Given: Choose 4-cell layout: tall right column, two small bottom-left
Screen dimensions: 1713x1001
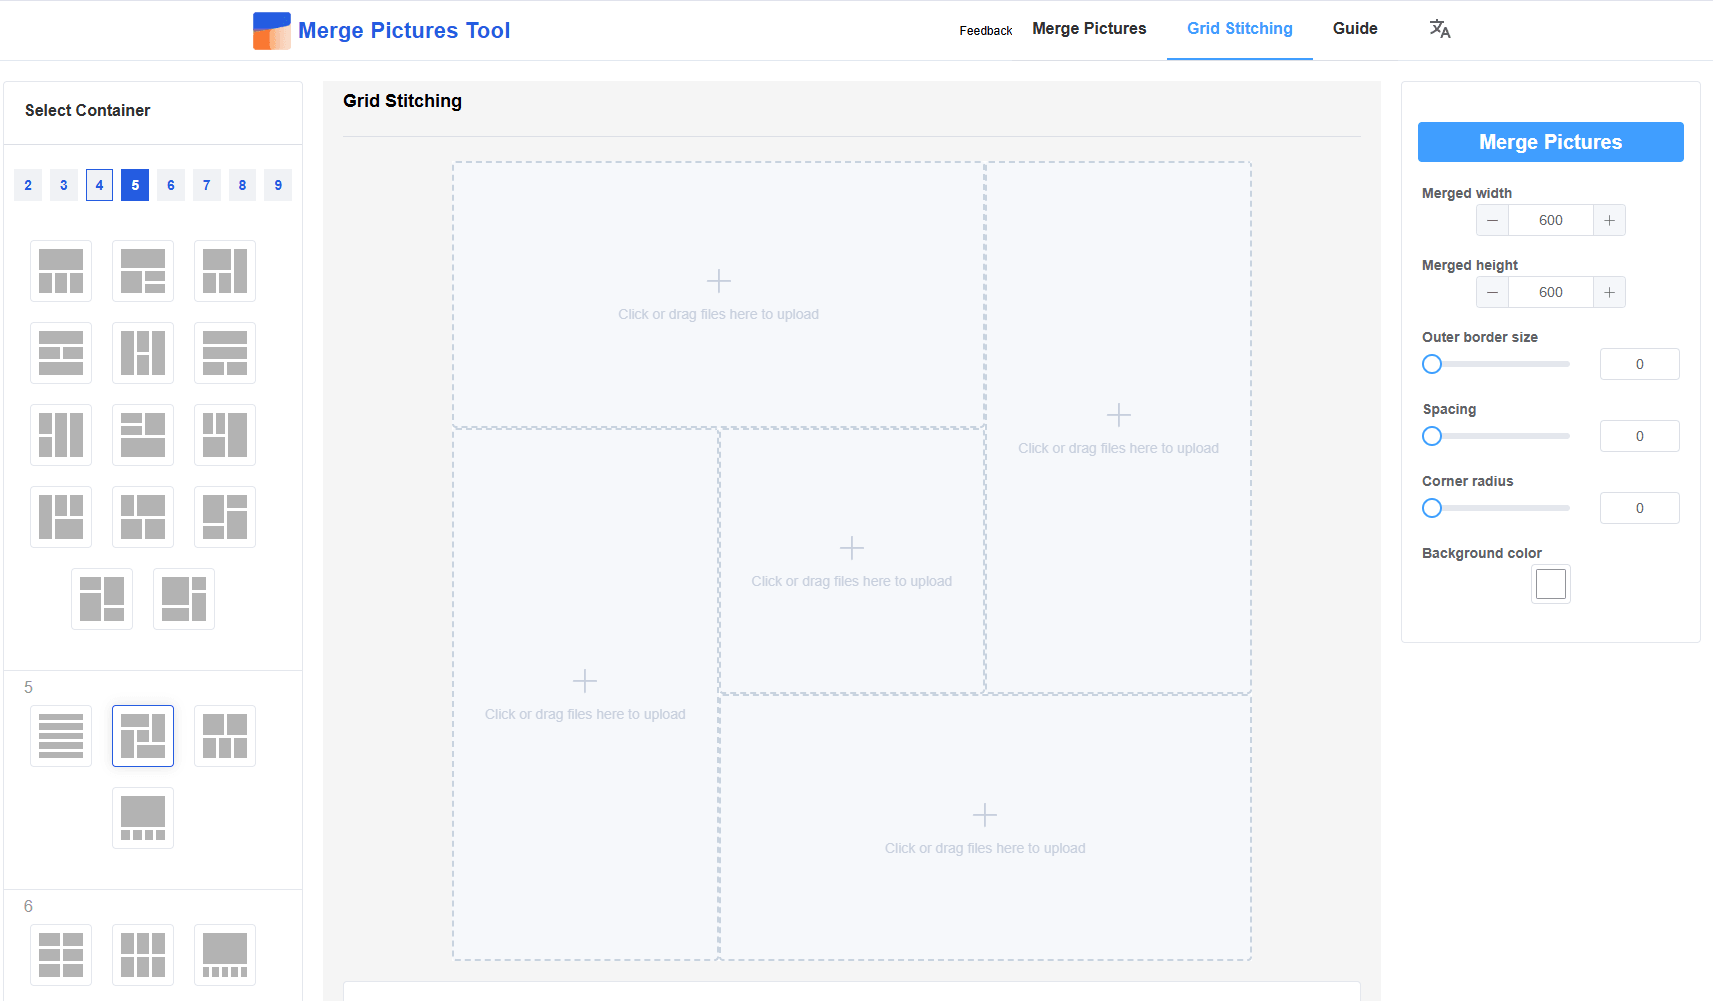Looking at the screenshot, I should click(x=225, y=271).
